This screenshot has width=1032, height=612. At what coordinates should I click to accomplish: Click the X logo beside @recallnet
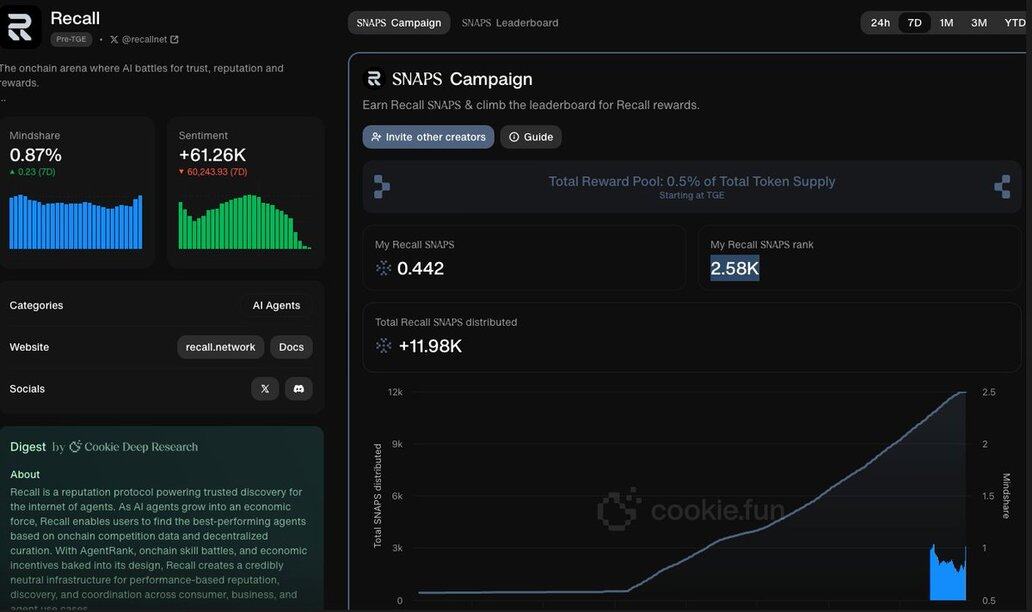pos(115,39)
